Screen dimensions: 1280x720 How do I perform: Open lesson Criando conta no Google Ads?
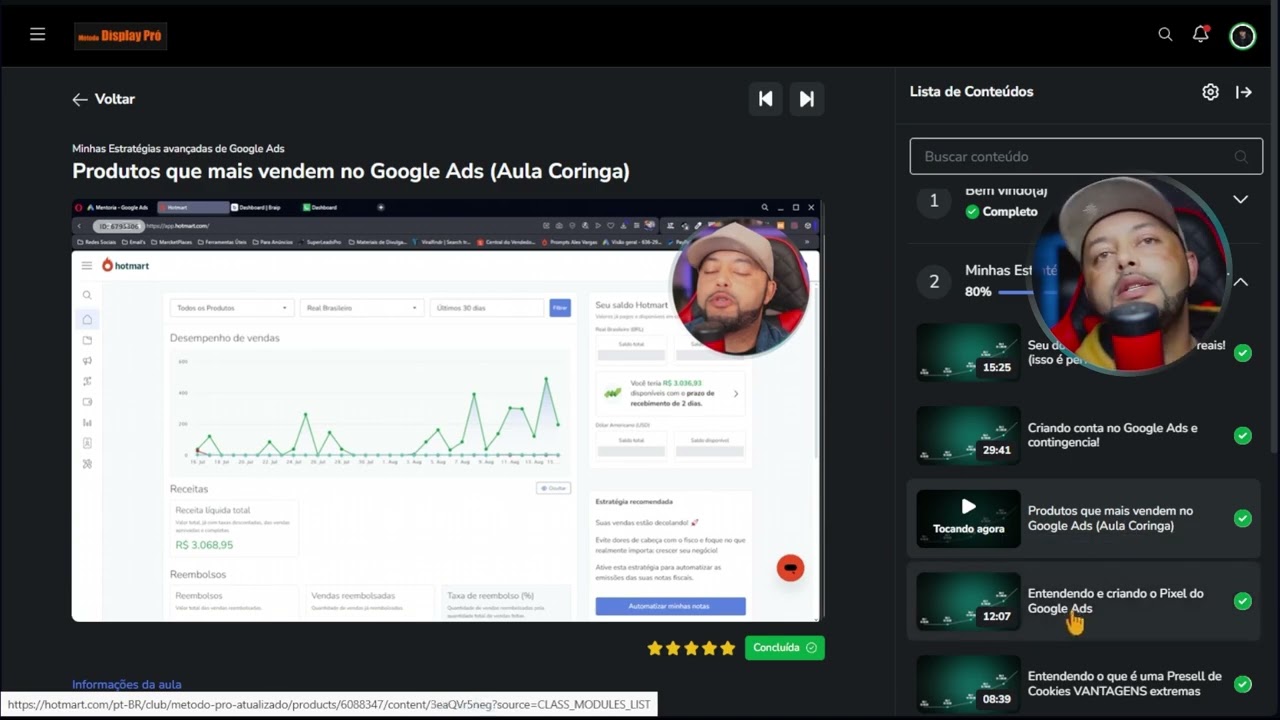(1112, 435)
